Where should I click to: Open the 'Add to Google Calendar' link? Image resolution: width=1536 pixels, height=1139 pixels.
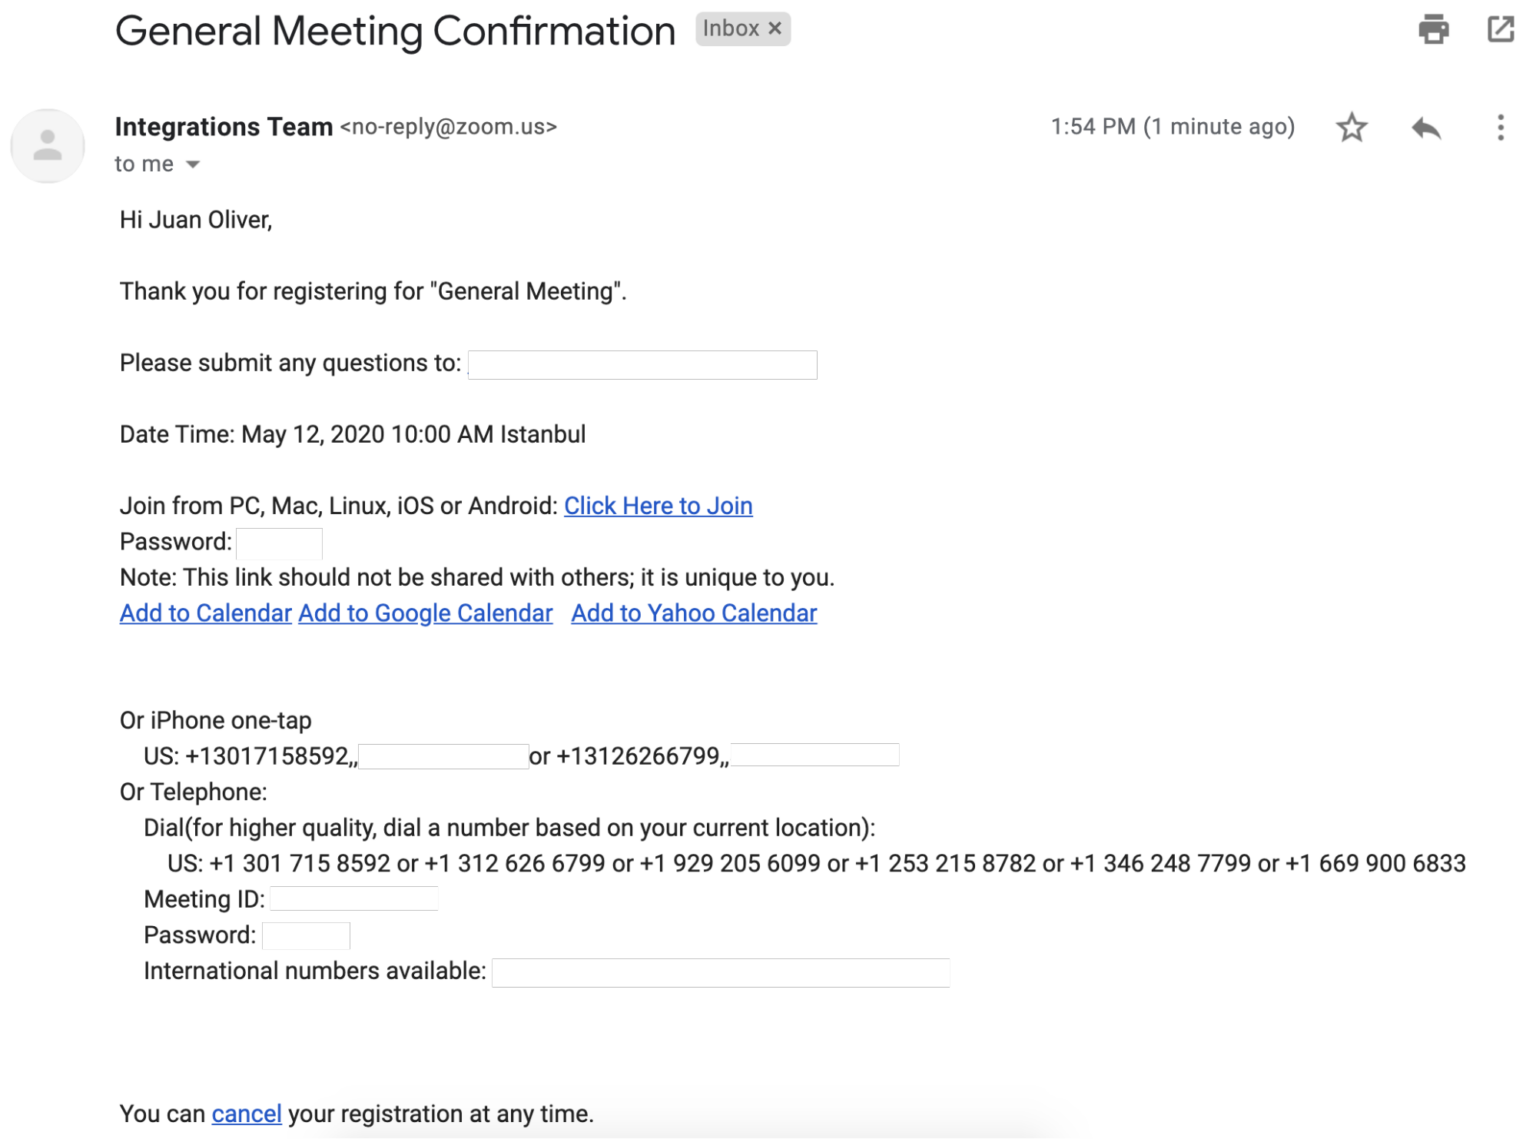pyautogui.click(x=424, y=612)
